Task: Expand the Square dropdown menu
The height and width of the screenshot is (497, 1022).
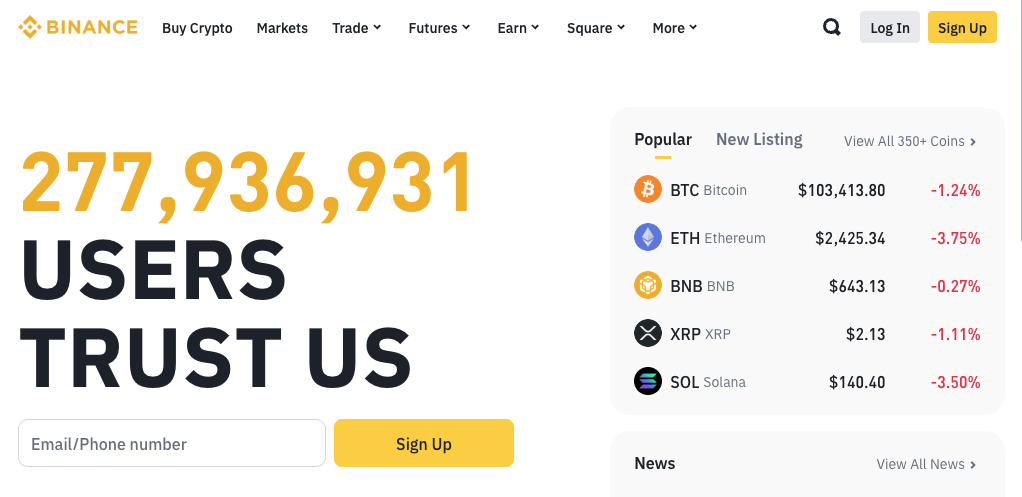Action: pyautogui.click(x=596, y=28)
